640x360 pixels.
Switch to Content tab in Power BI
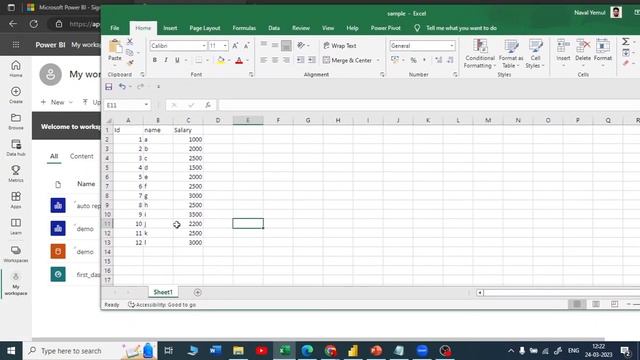(x=82, y=156)
